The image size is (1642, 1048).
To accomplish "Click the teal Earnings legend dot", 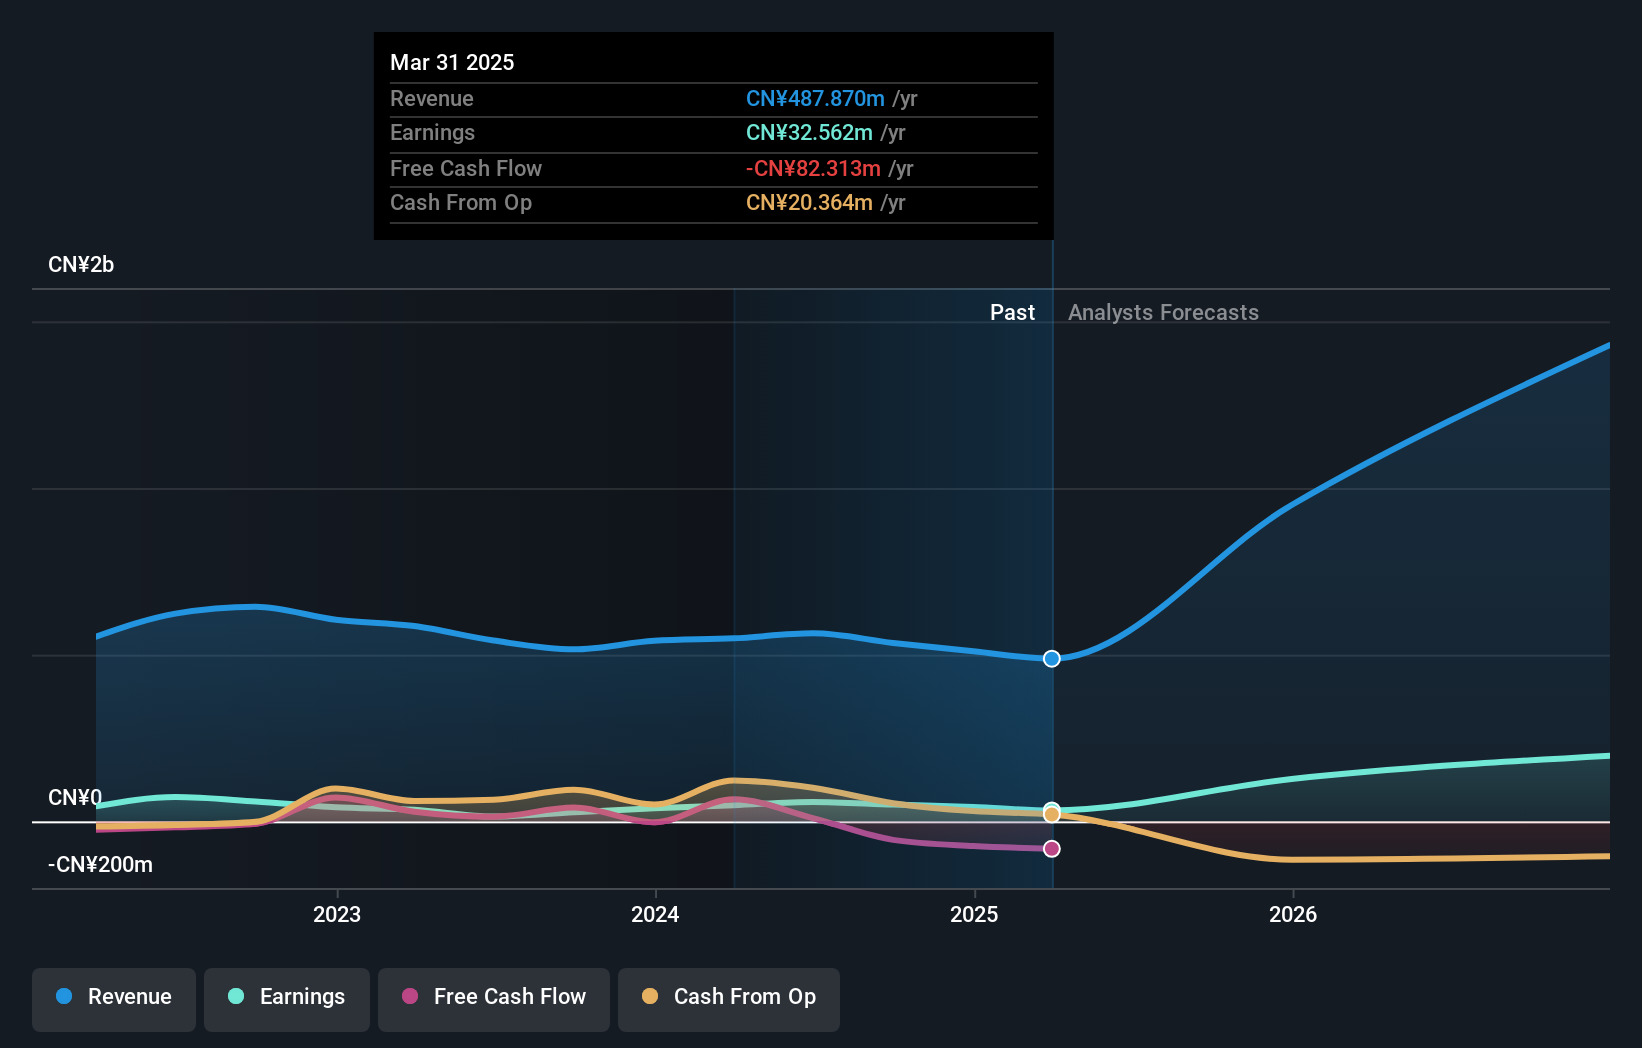I will pyautogui.click(x=236, y=996).
